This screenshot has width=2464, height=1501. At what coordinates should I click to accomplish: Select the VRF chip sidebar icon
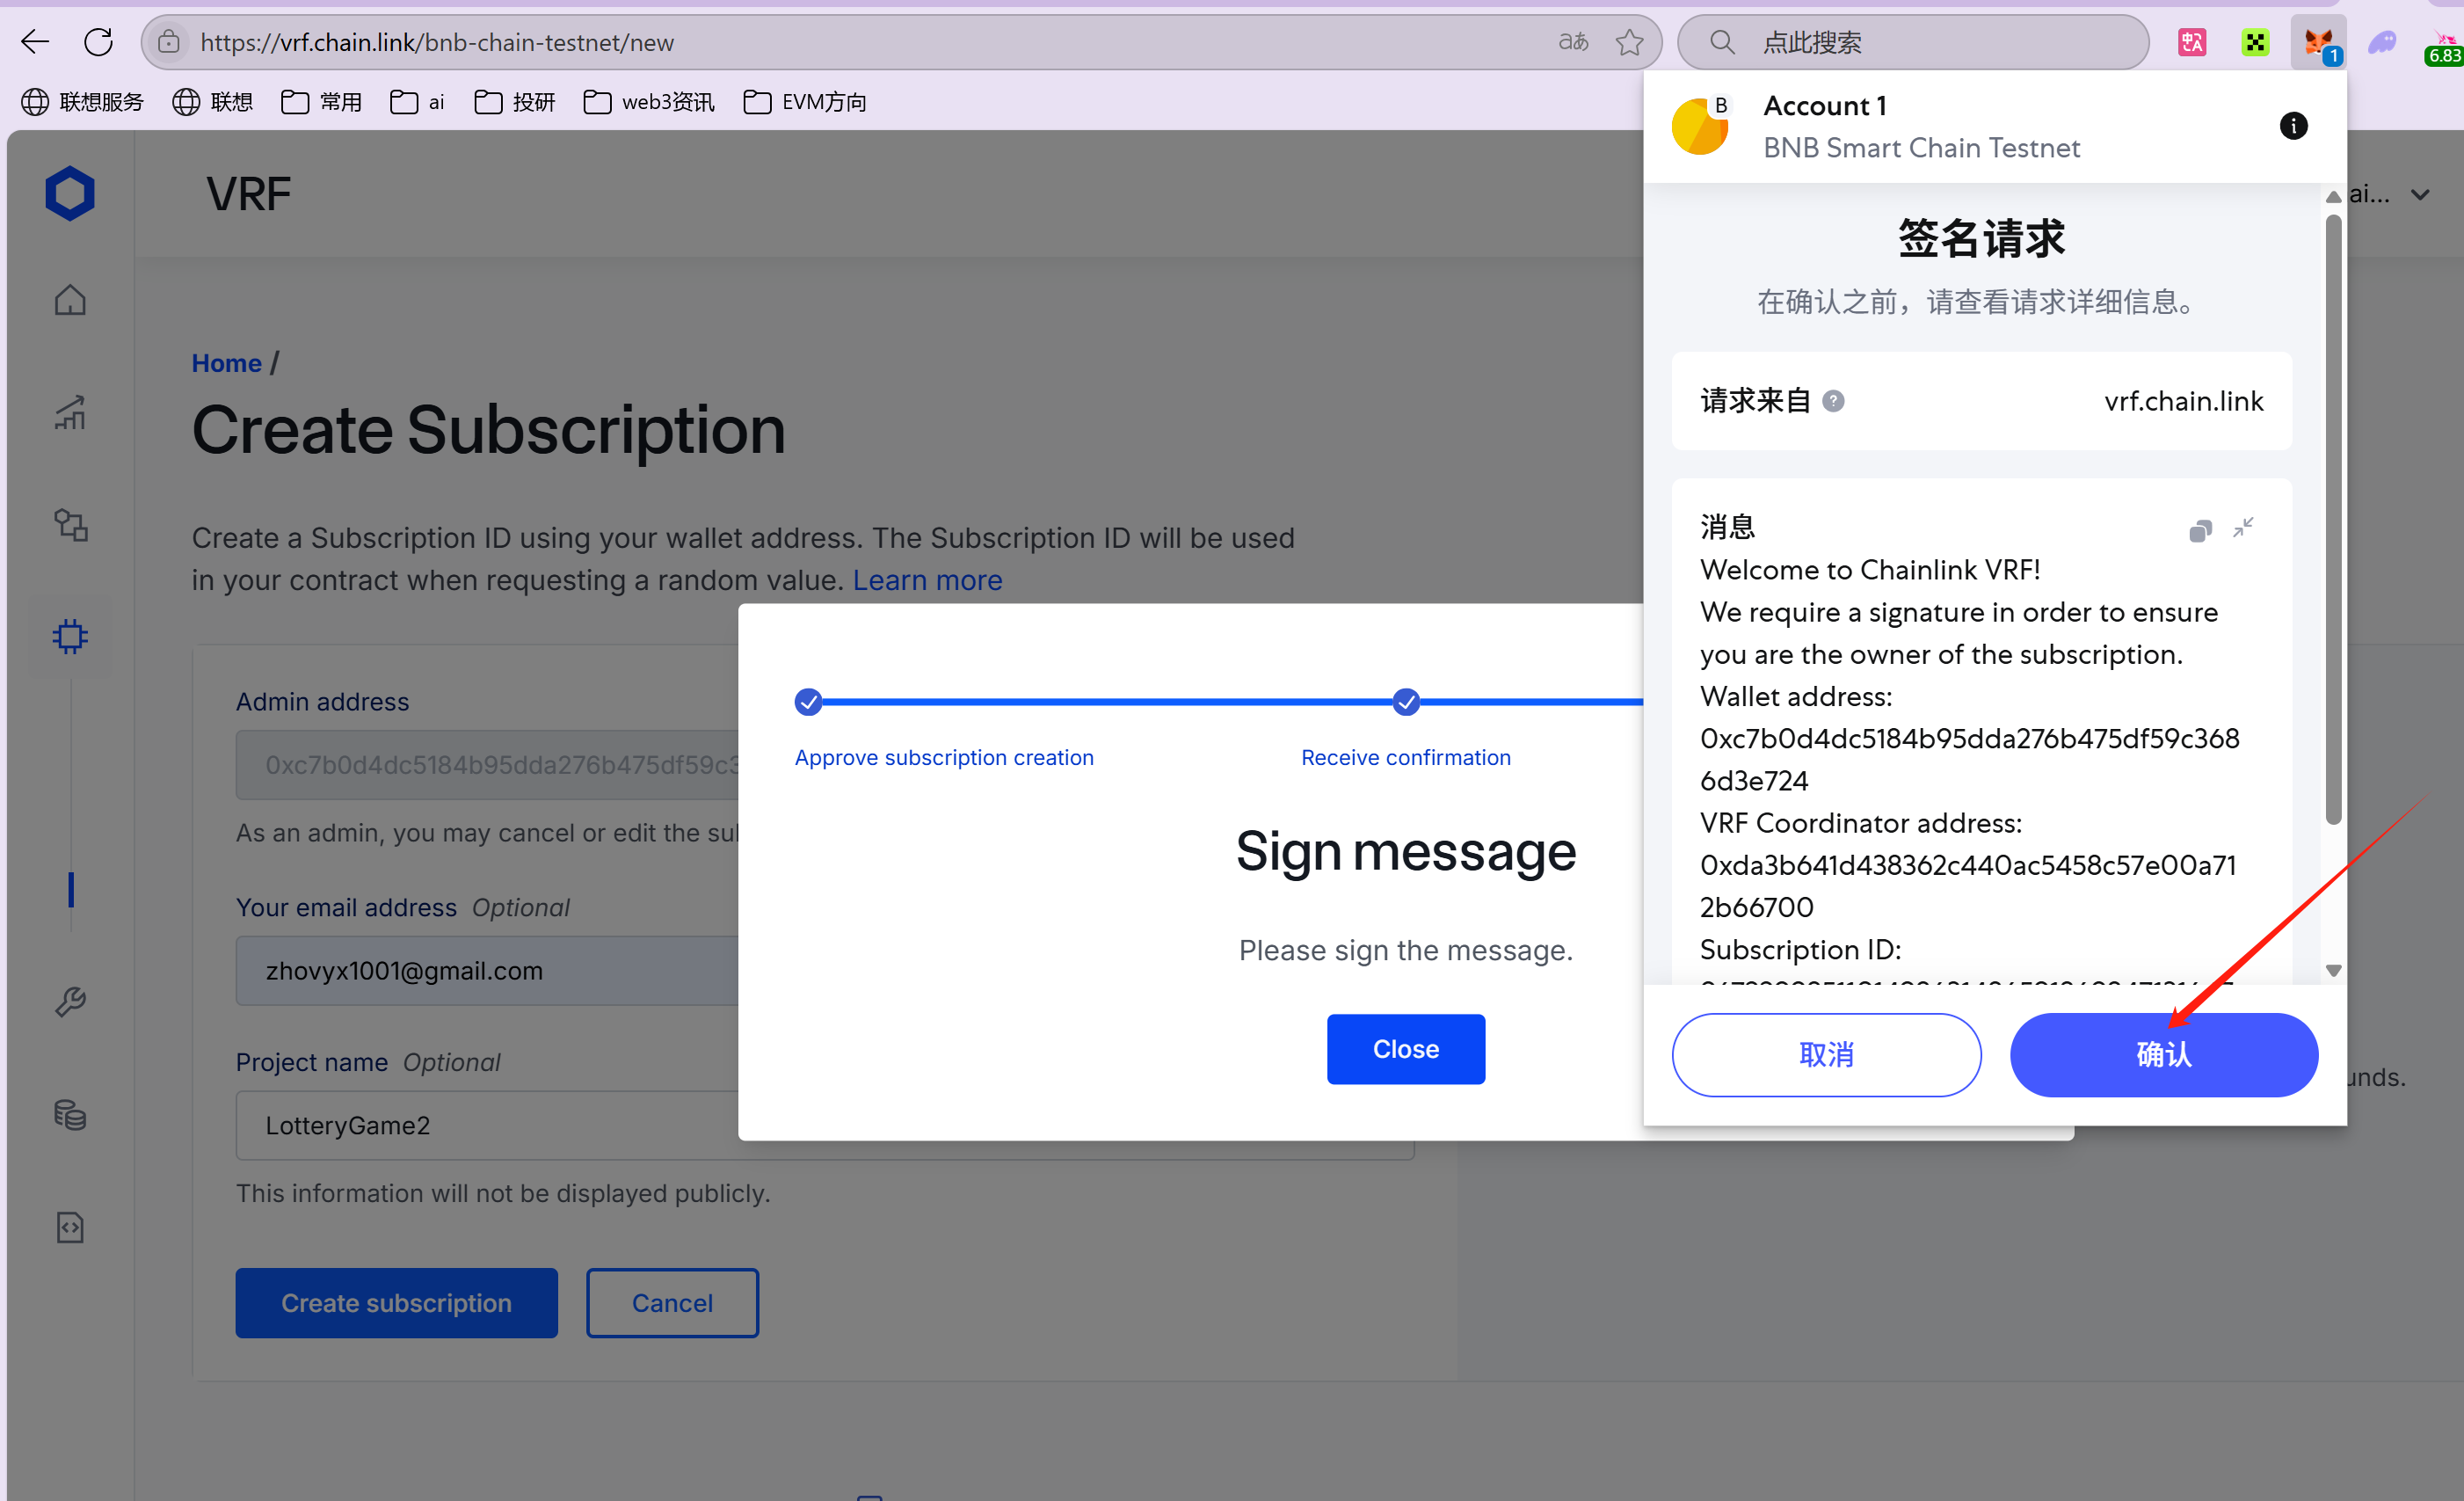click(70, 637)
